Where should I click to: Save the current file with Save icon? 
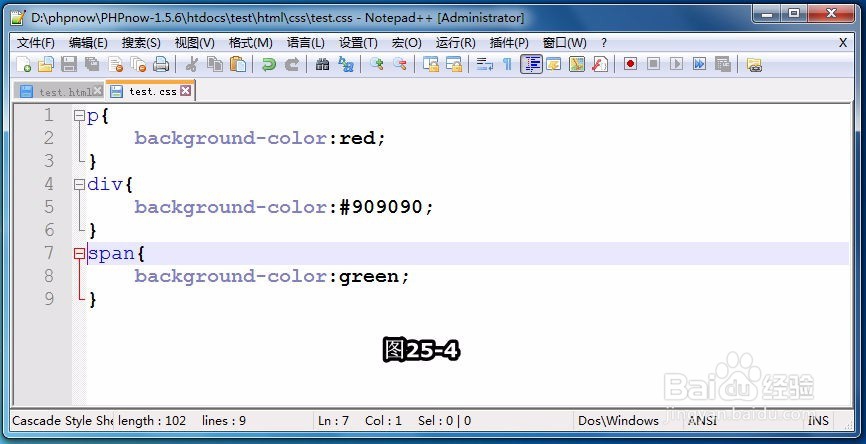click(x=69, y=65)
